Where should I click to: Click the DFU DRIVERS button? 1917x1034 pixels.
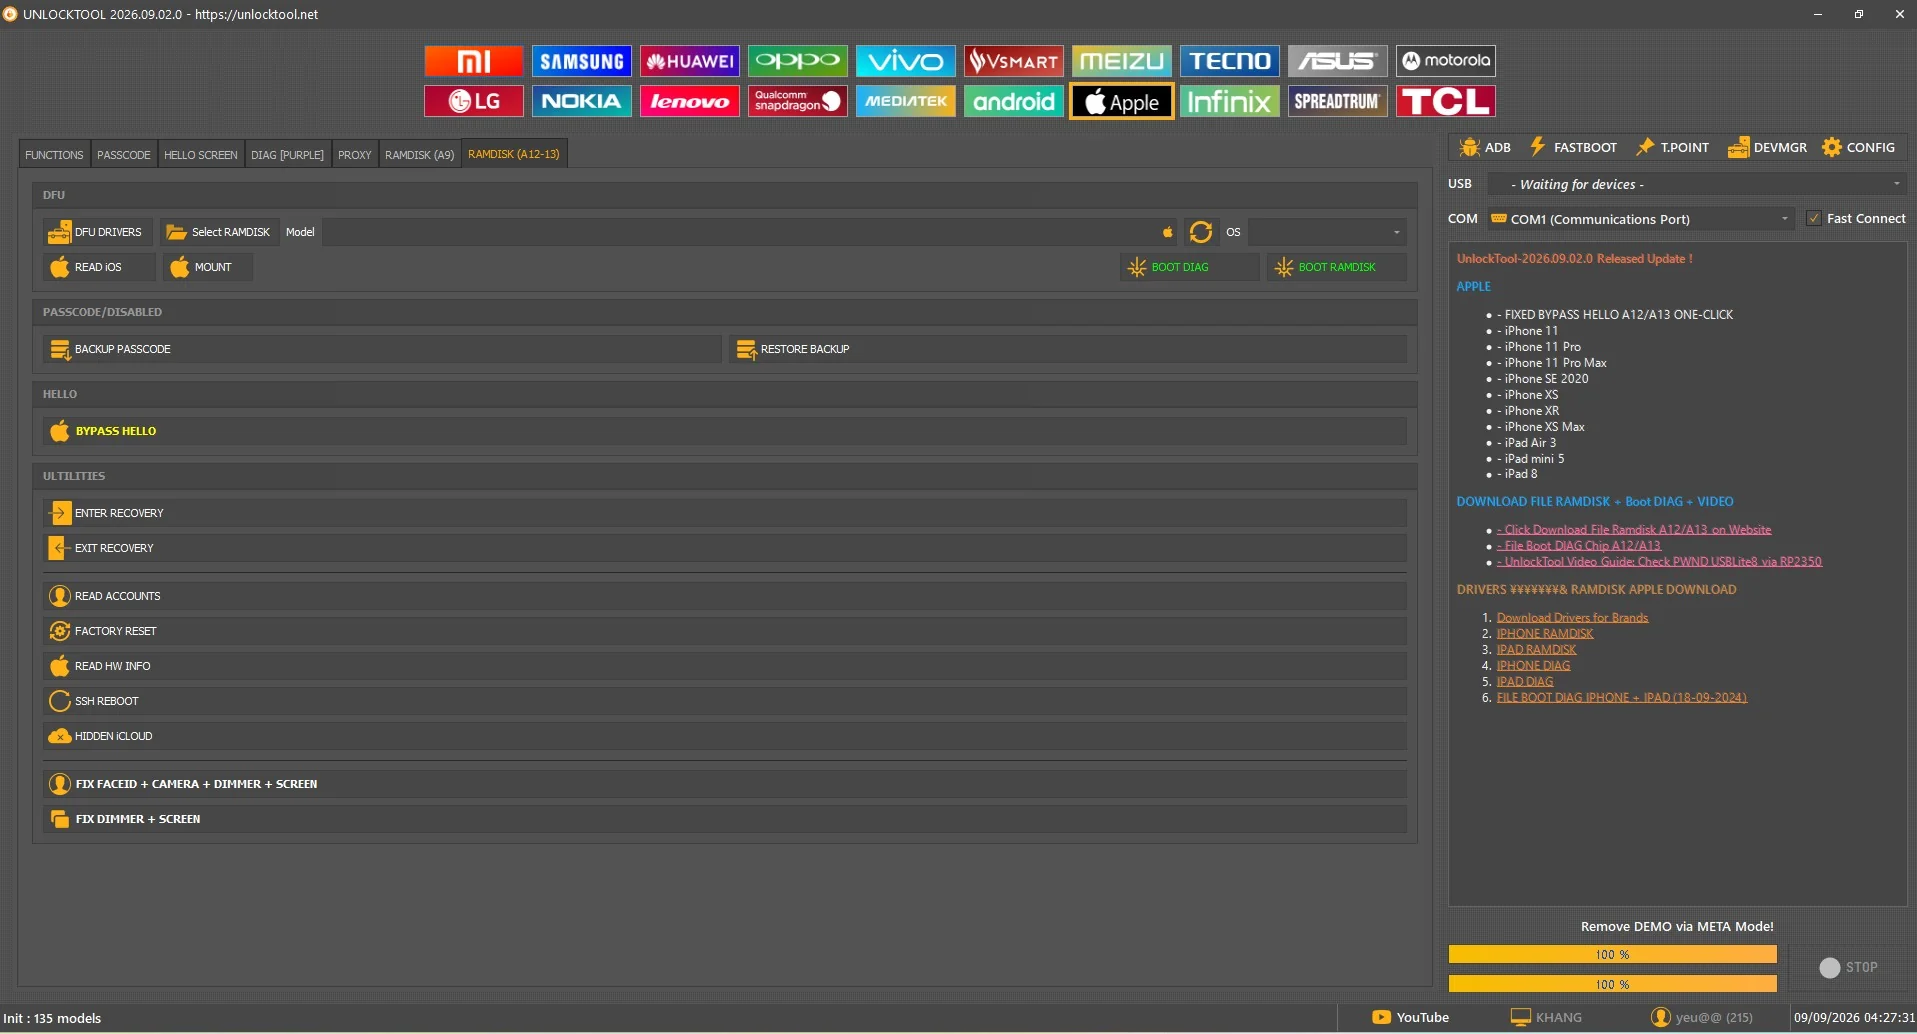click(97, 232)
